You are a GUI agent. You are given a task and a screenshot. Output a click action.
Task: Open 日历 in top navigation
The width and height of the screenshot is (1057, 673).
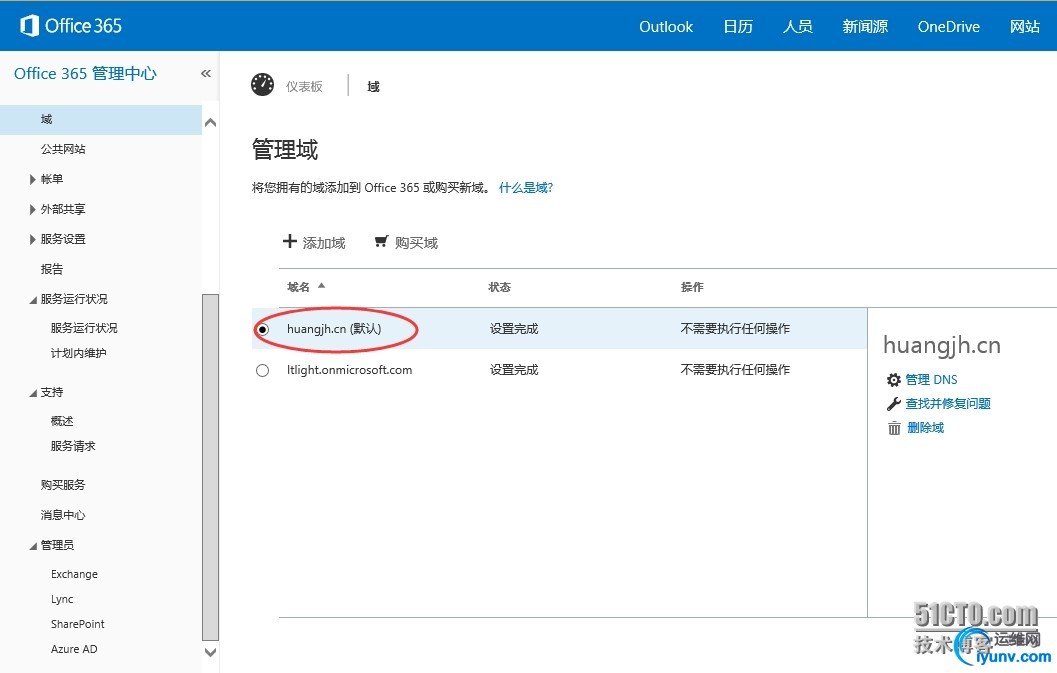[x=738, y=26]
